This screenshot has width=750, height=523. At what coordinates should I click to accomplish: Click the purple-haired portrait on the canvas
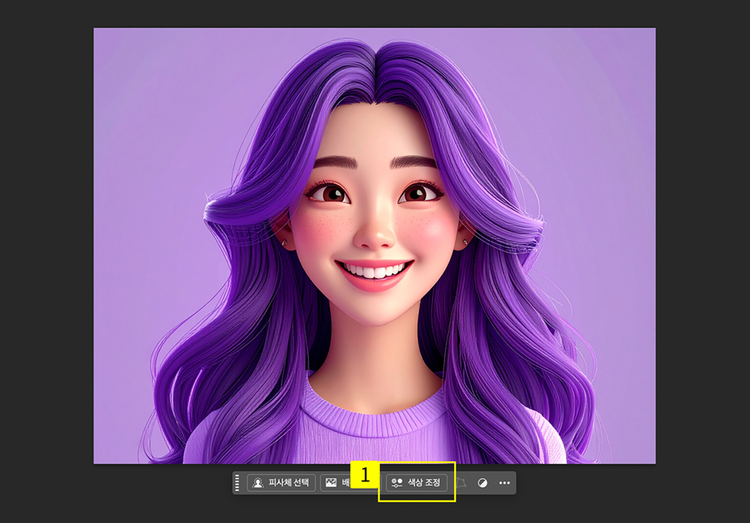coord(375,245)
